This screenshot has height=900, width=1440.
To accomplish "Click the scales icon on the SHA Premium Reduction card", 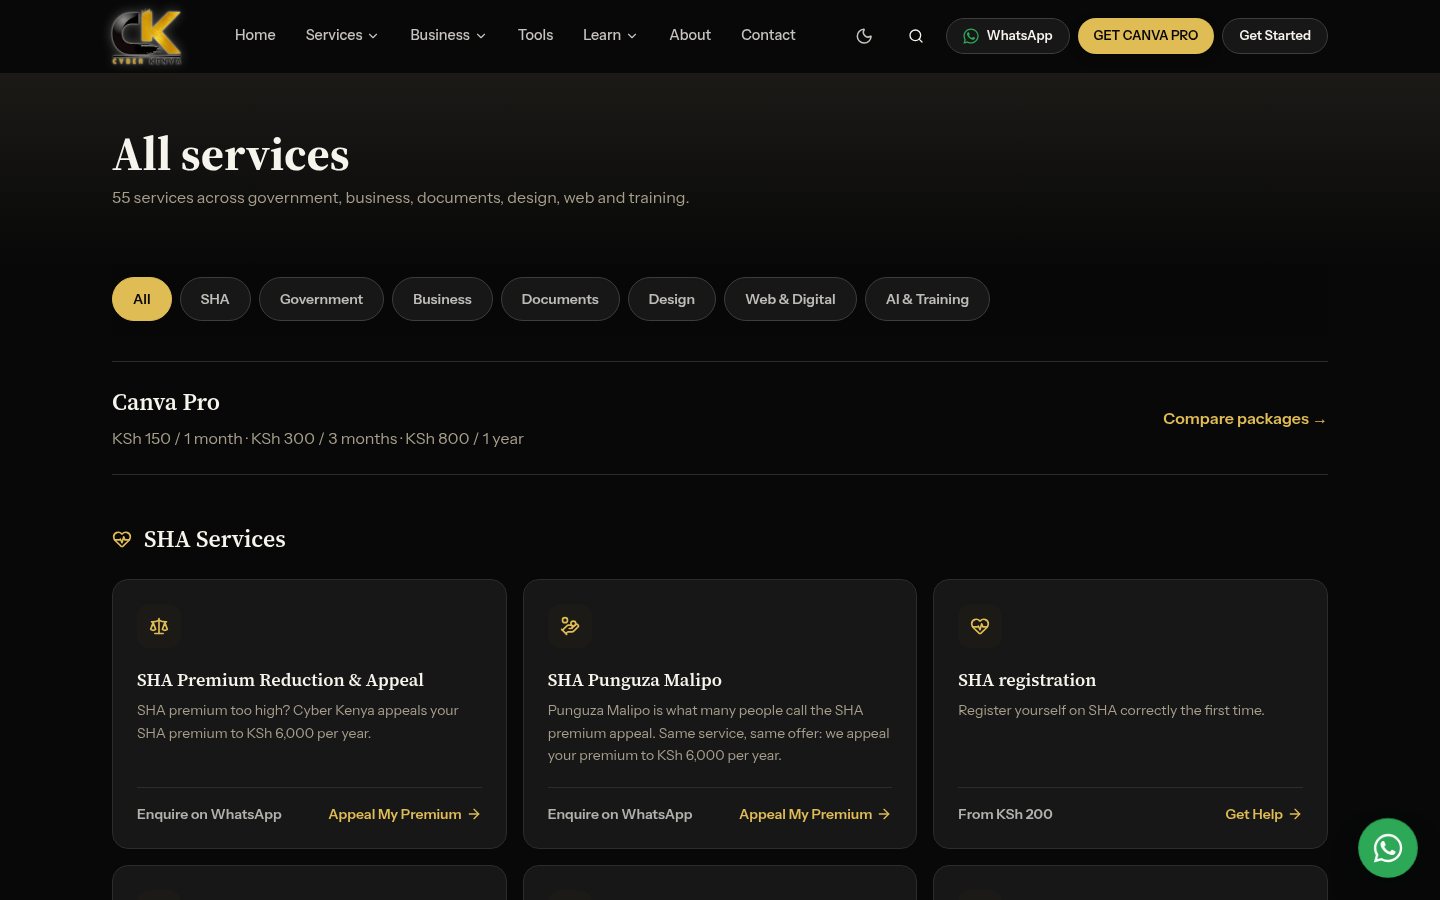I will pyautogui.click(x=159, y=626).
